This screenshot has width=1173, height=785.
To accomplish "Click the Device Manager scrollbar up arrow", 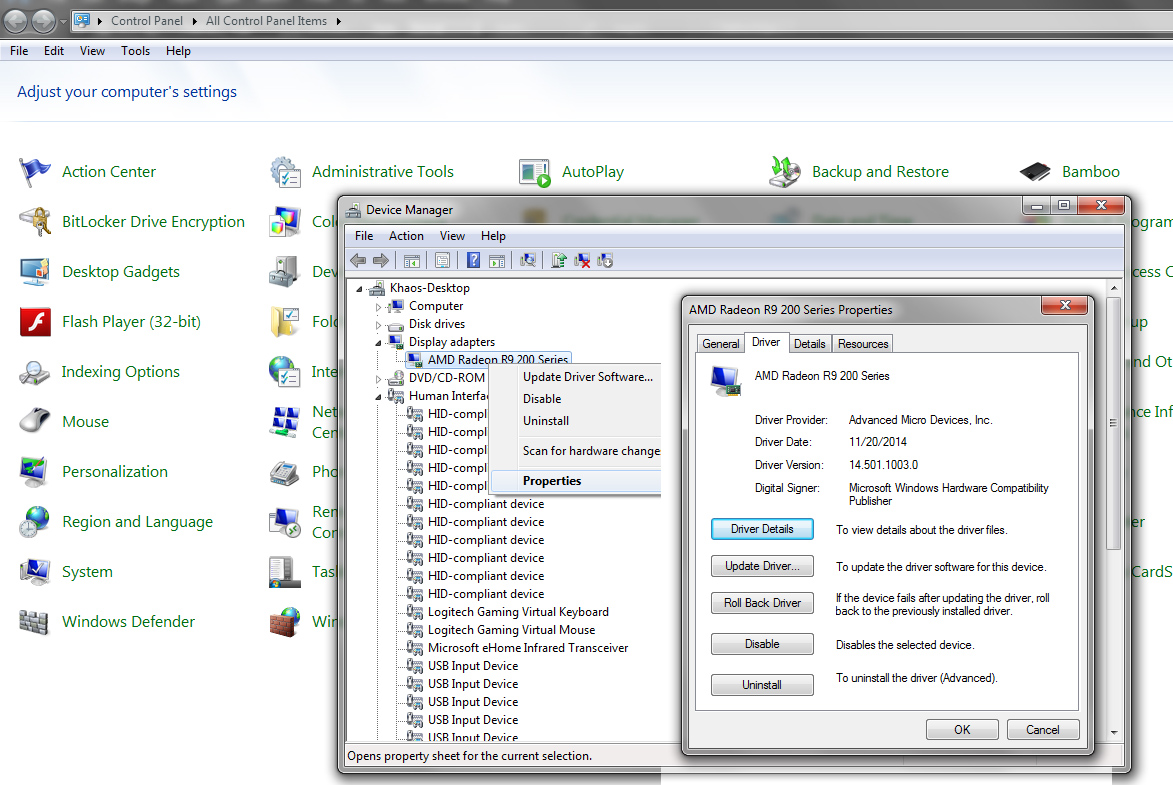I will (1114, 288).
